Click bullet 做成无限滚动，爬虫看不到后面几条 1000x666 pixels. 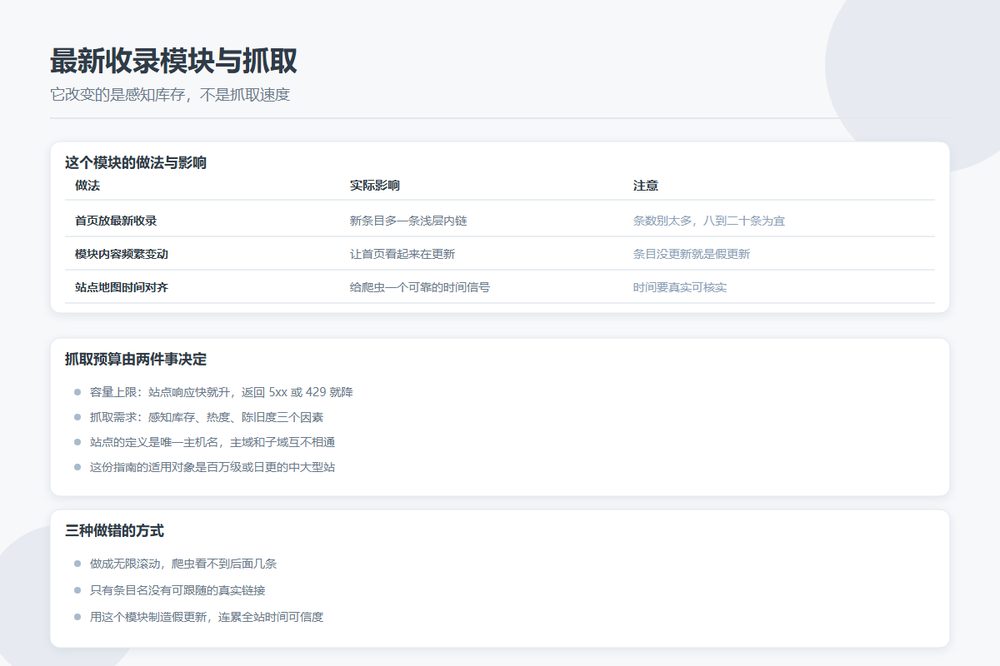(183, 563)
